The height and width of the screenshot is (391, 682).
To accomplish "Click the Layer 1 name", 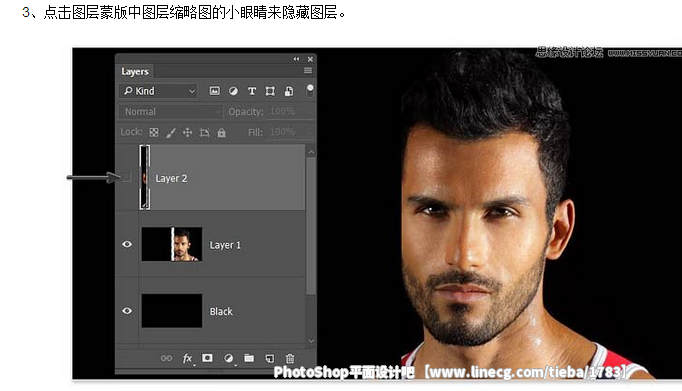I will click(x=225, y=245).
